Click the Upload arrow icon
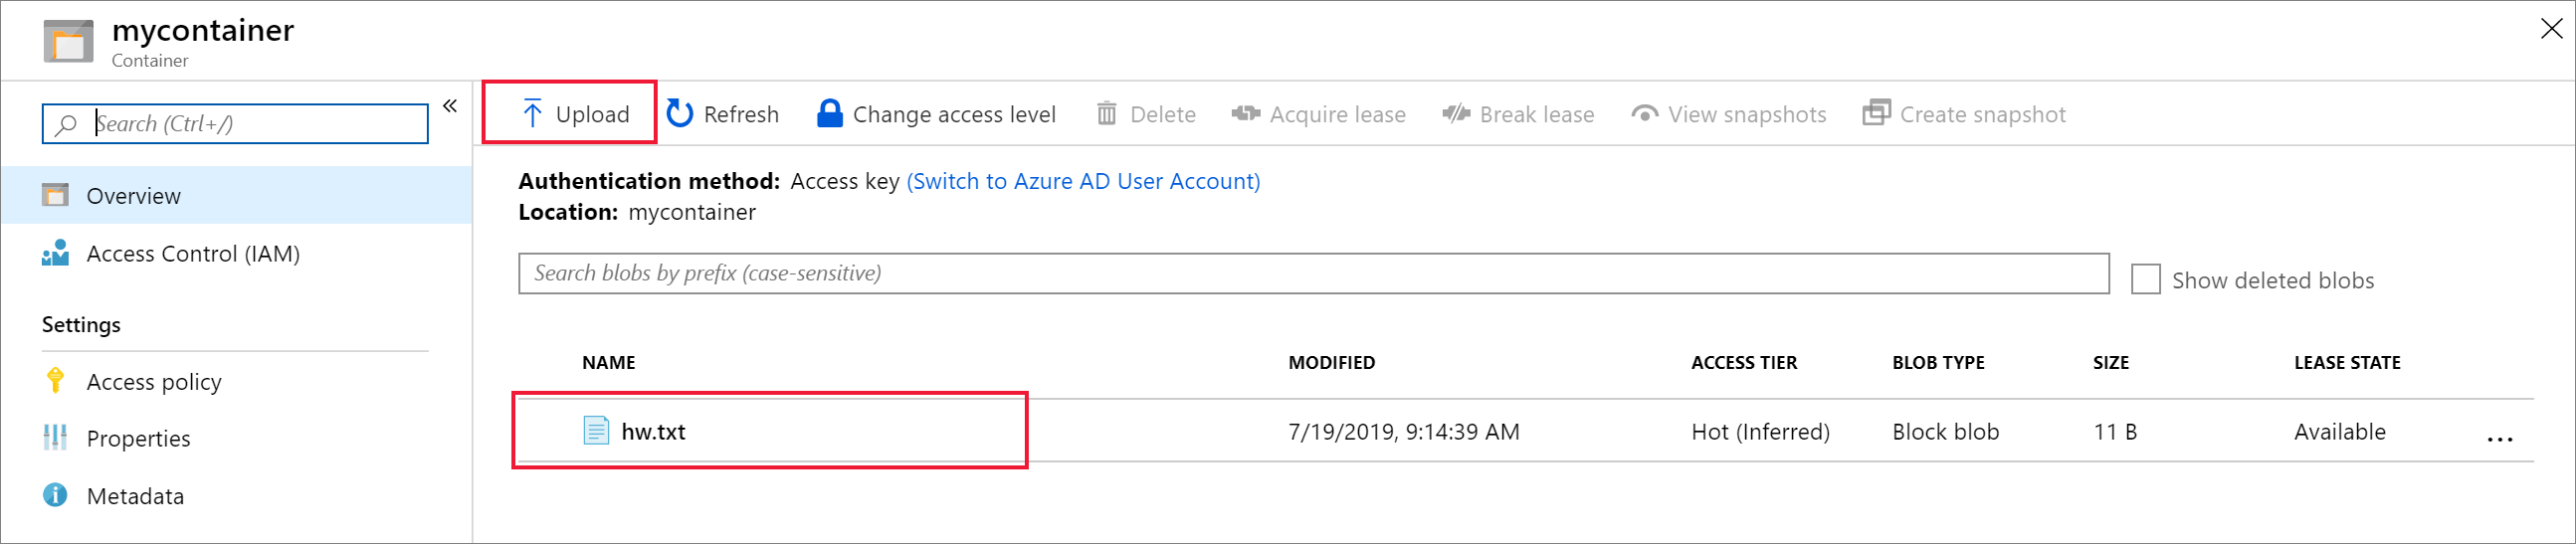 click(532, 114)
